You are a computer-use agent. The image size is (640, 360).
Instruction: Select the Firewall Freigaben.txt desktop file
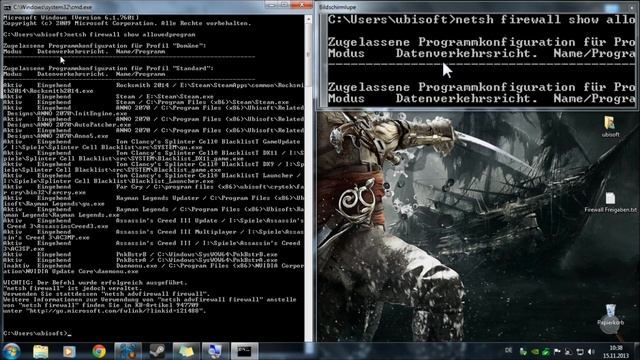(x=610, y=202)
